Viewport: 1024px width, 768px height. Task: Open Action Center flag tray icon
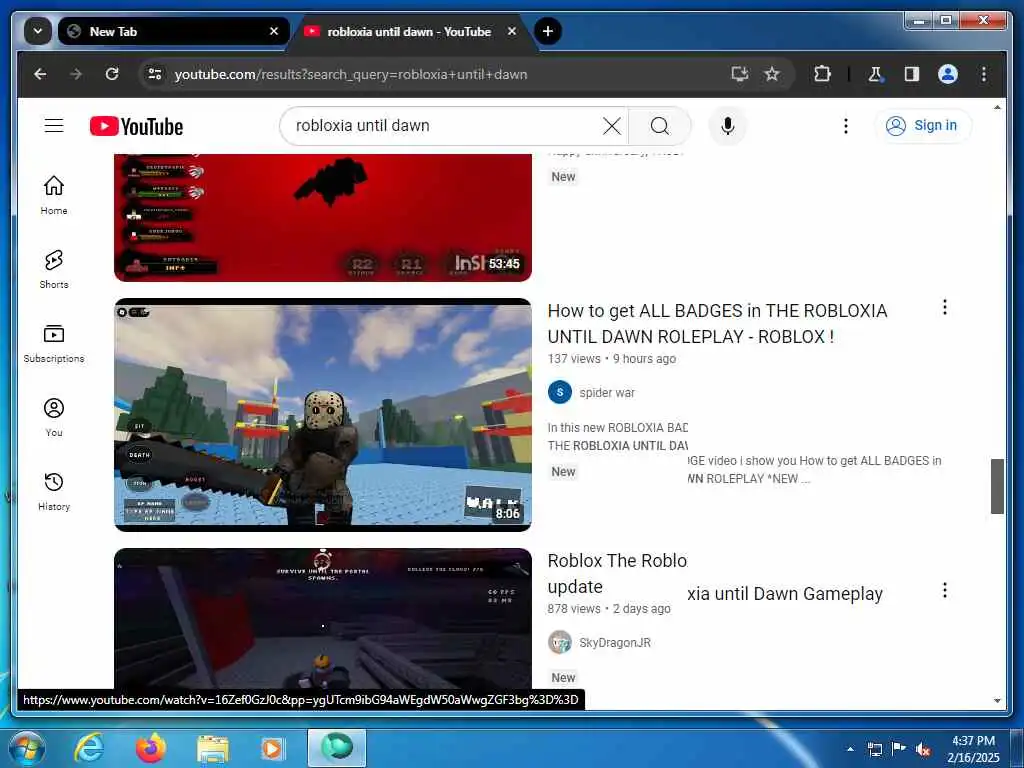899,749
